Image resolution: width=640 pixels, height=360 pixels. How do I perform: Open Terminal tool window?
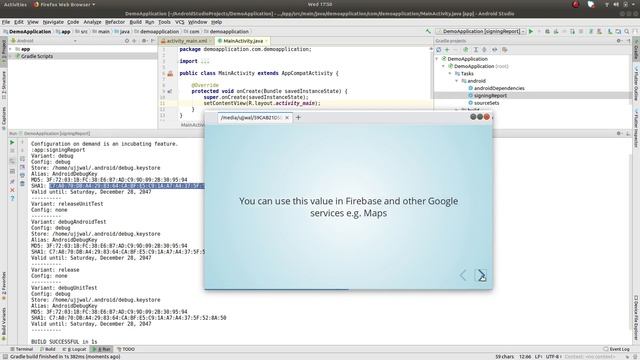point(21,349)
